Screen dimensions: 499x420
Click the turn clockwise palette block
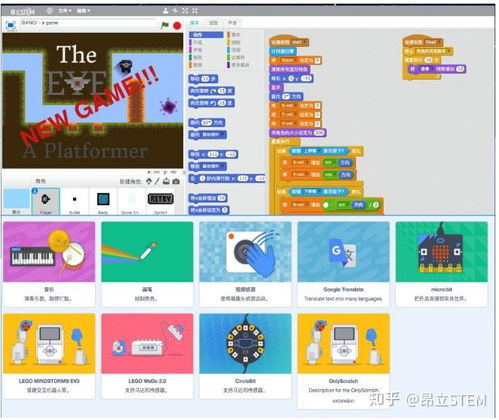(x=212, y=91)
